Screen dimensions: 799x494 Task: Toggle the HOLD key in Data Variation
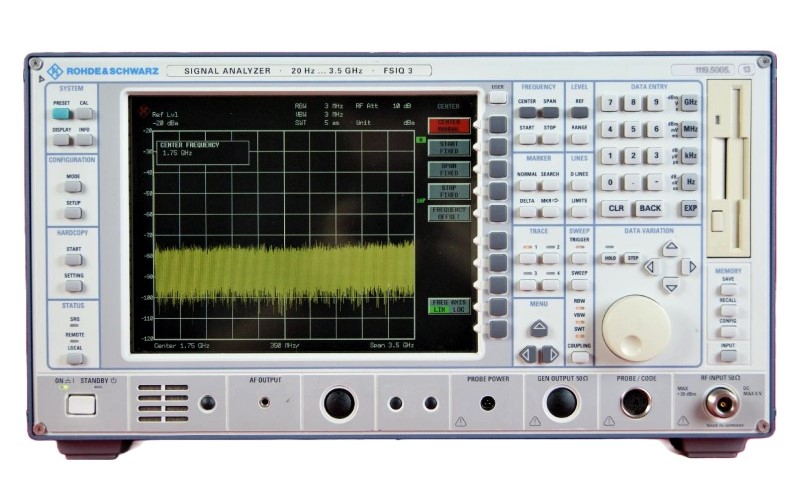[x=609, y=258]
